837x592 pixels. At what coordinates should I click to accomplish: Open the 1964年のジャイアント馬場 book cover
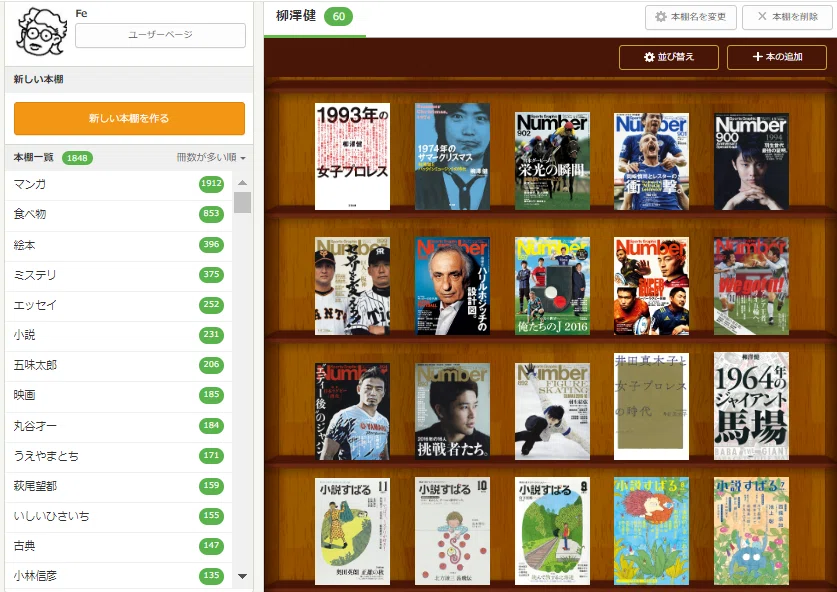coord(751,406)
